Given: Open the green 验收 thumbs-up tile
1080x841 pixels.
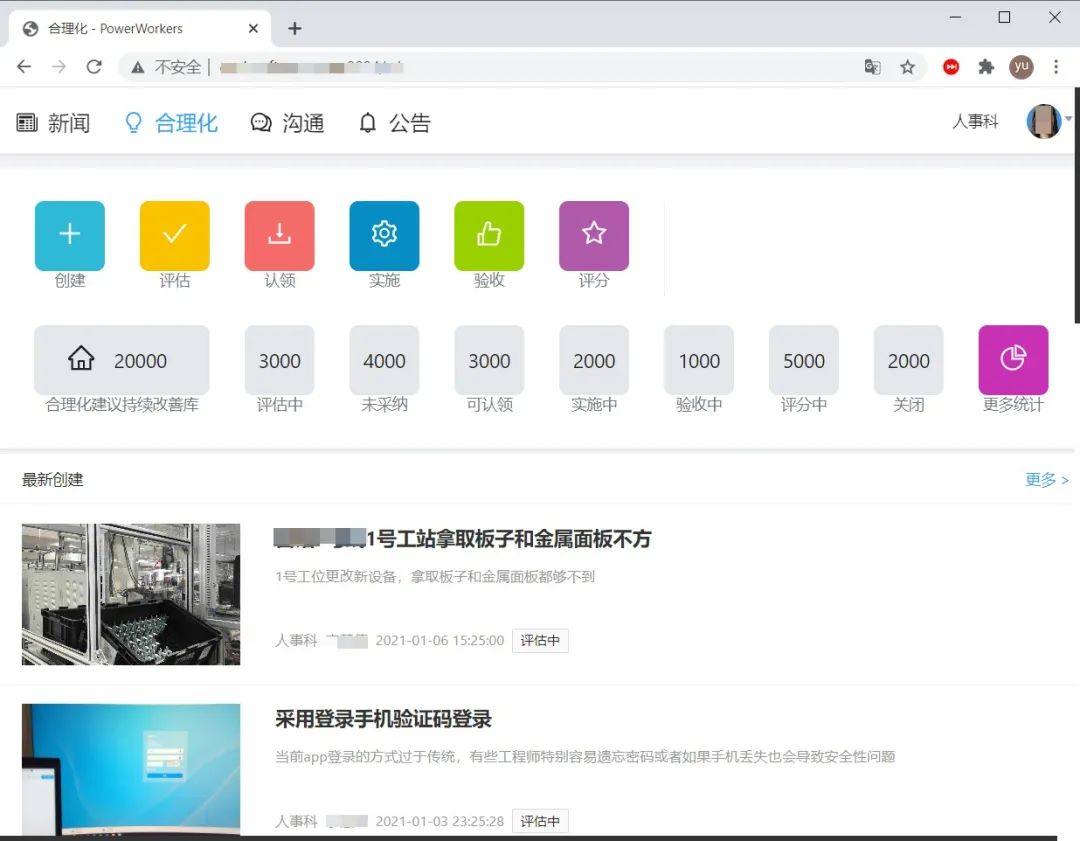Looking at the screenshot, I should click(x=489, y=236).
